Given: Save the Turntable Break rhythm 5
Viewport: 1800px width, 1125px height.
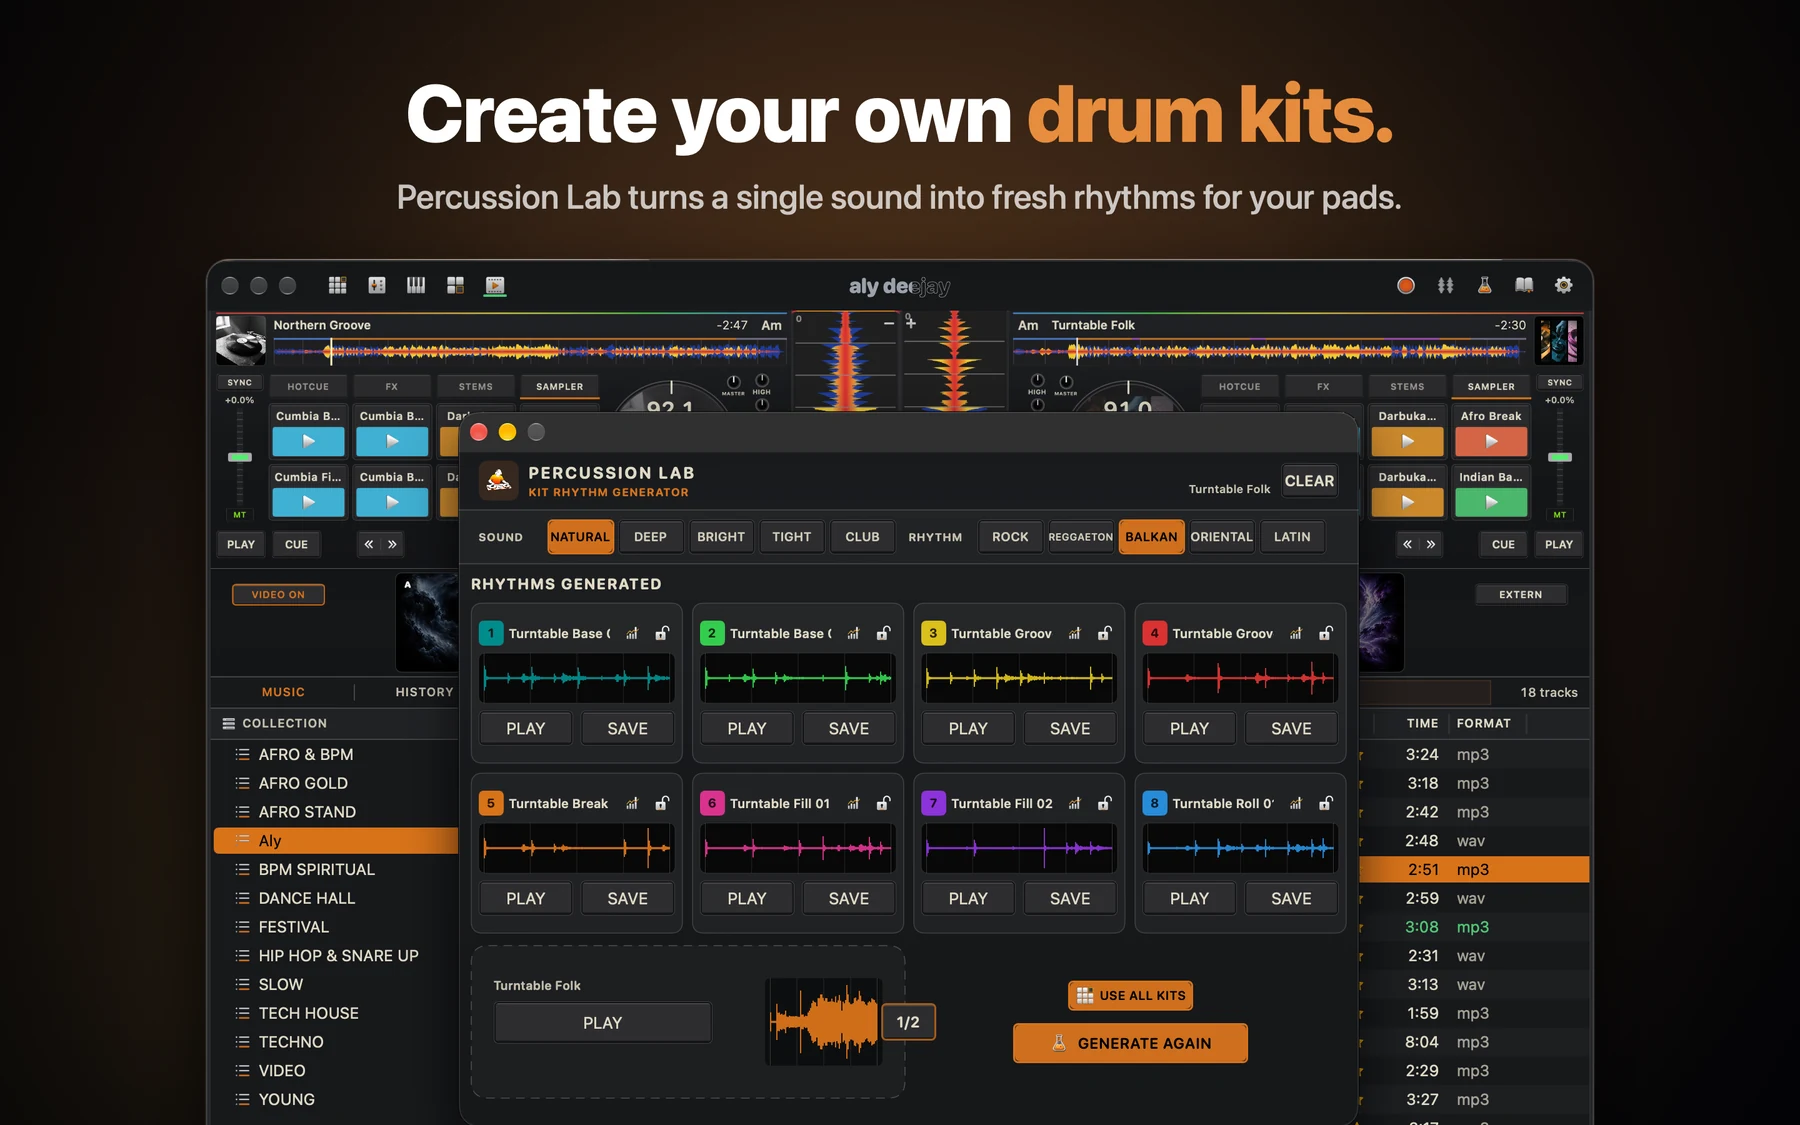Looking at the screenshot, I should (x=628, y=899).
